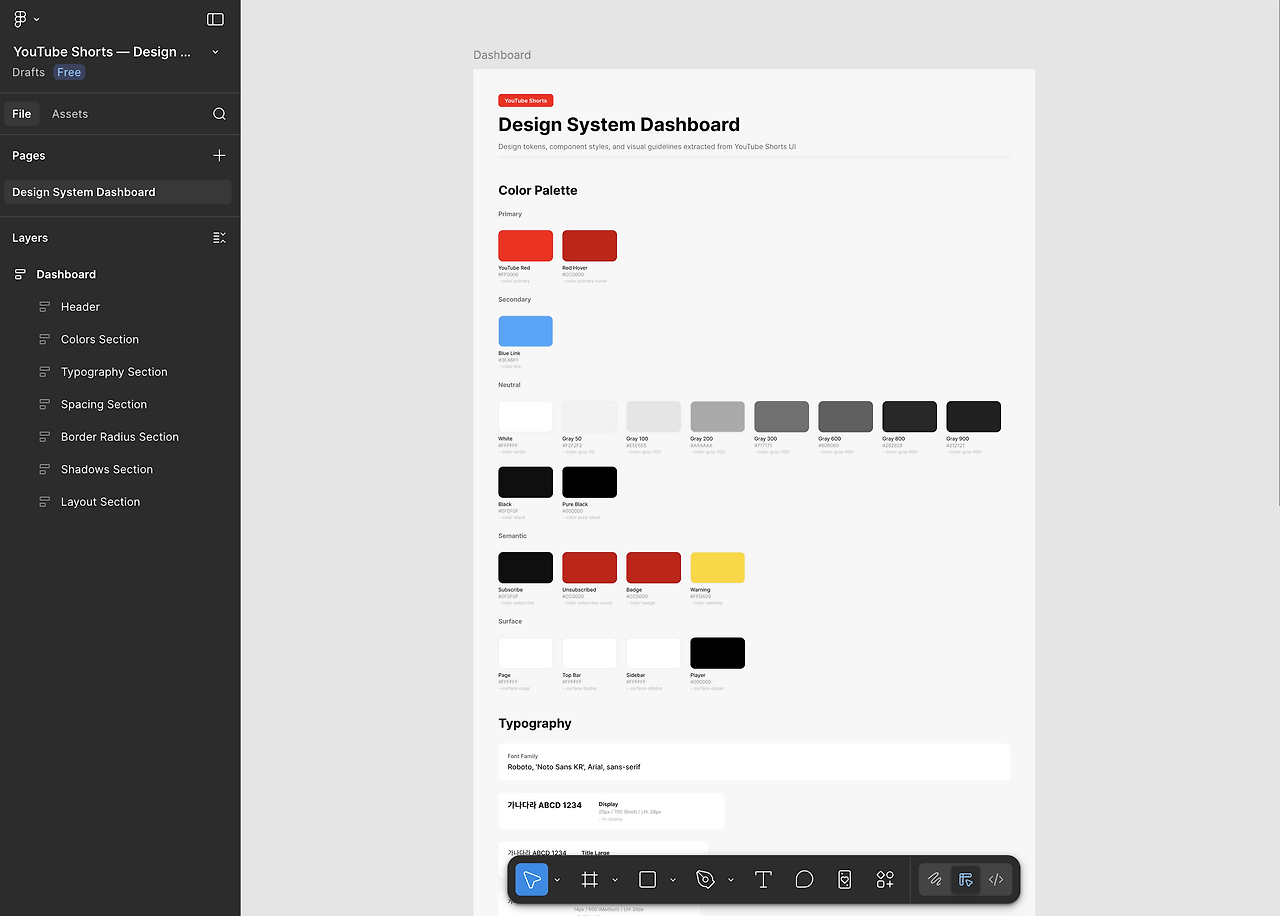Expand the Move tool options chevron
The width and height of the screenshot is (1280, 916).
pyautogui.click(x=557, y=880)
